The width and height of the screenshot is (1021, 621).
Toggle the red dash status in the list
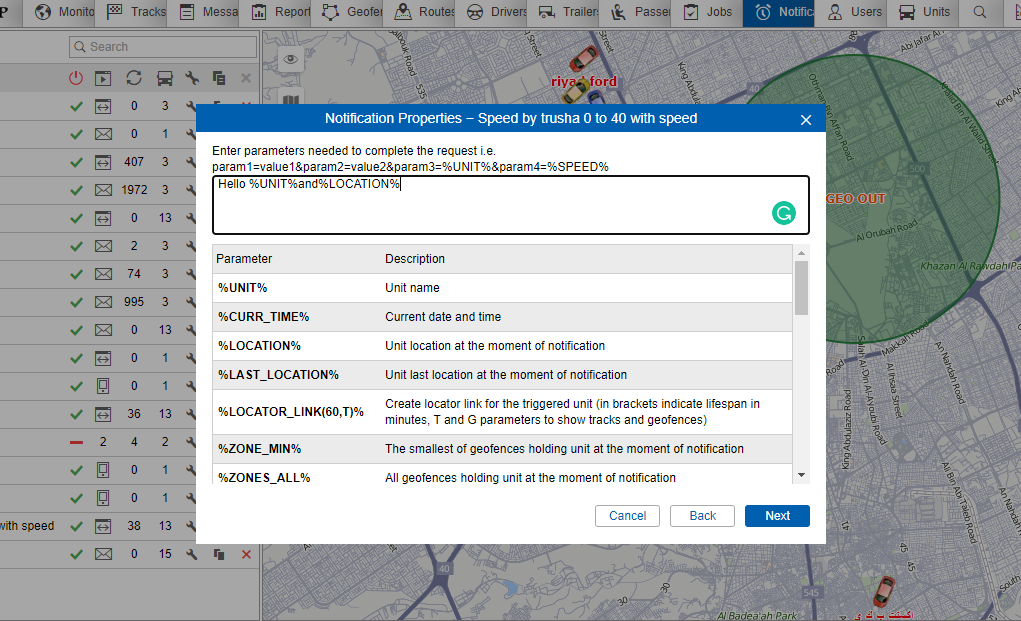[76, 442]
